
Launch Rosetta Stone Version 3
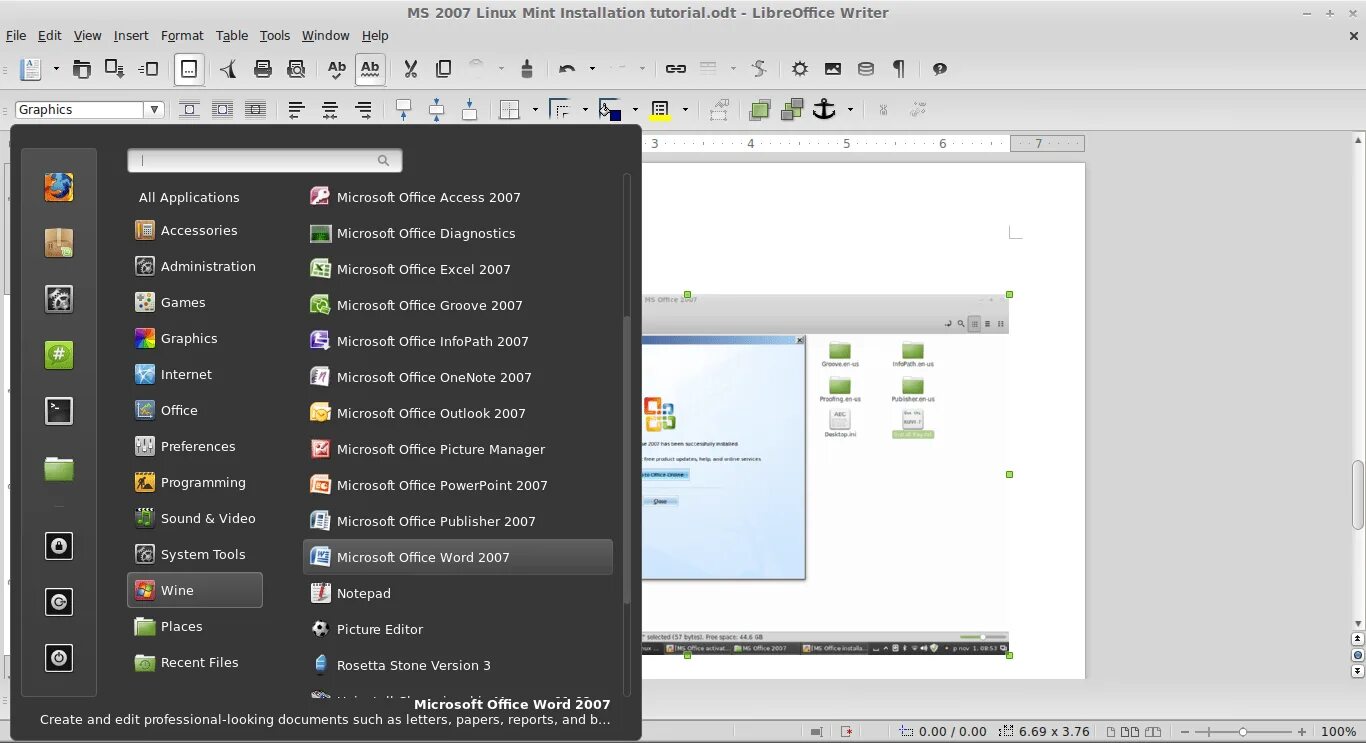coord(458,665)
